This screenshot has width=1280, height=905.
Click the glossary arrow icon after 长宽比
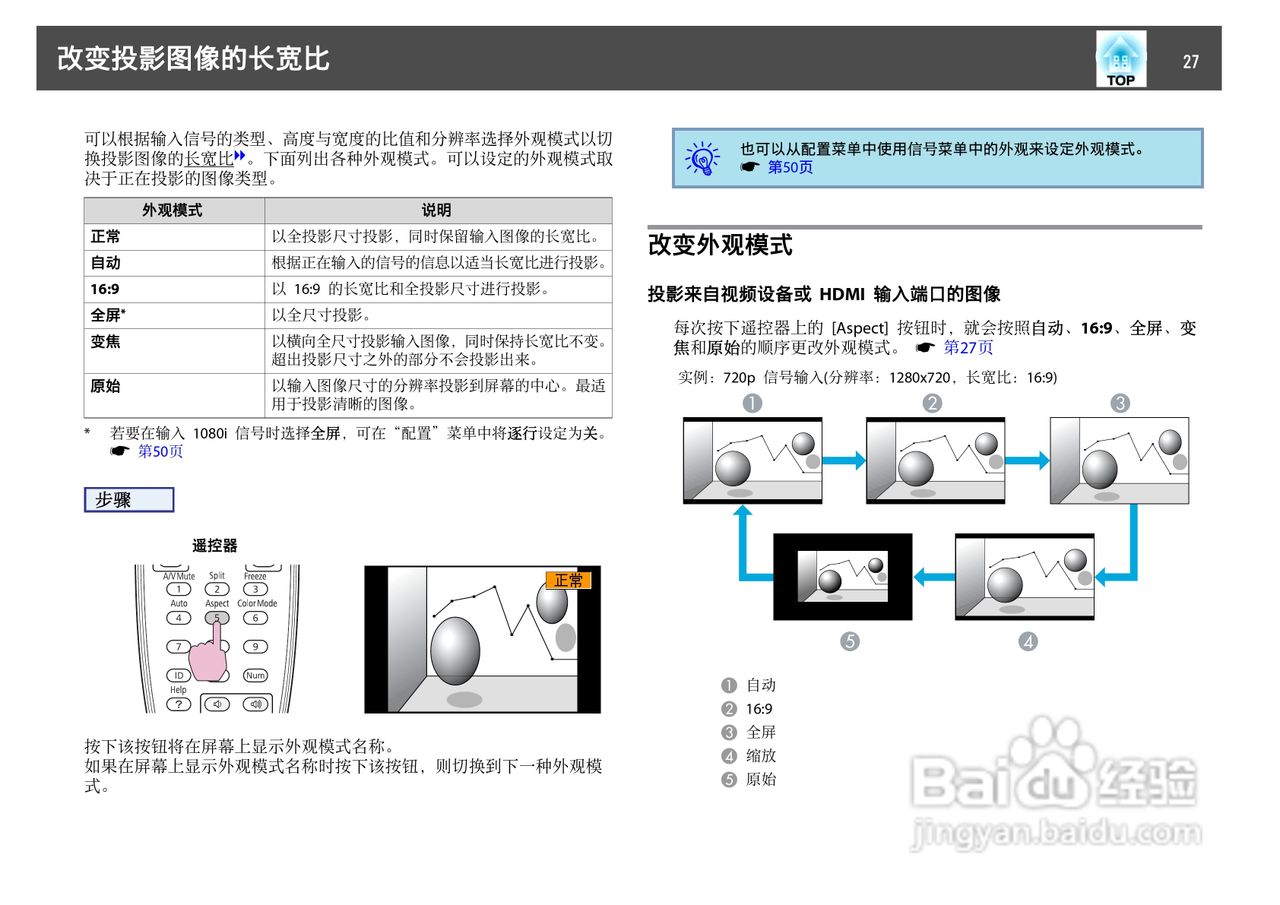coord(239,156)
